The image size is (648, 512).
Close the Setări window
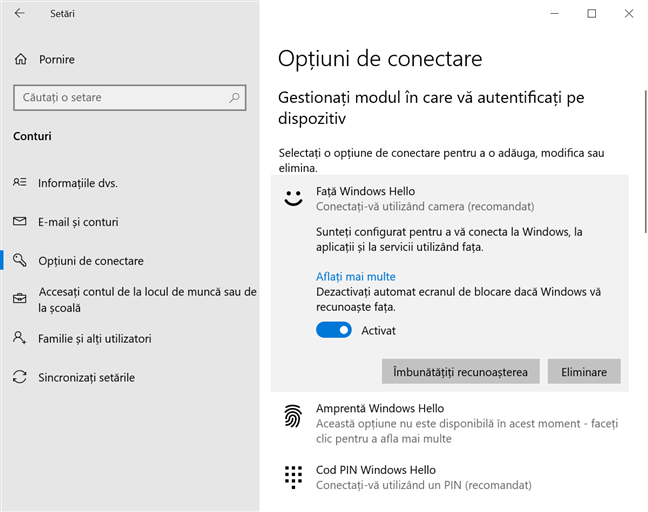(x=629, y=14)
